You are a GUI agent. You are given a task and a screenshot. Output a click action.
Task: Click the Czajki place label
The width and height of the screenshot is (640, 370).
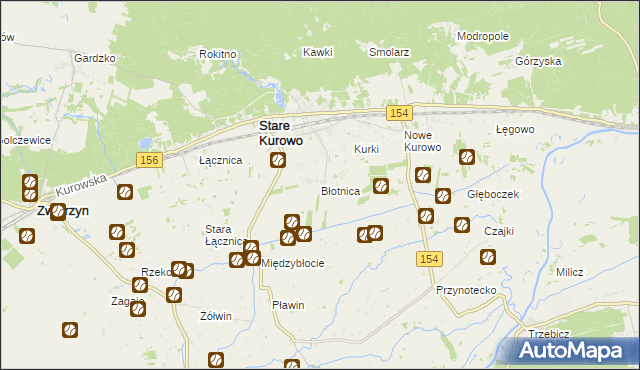pos(499,231)
